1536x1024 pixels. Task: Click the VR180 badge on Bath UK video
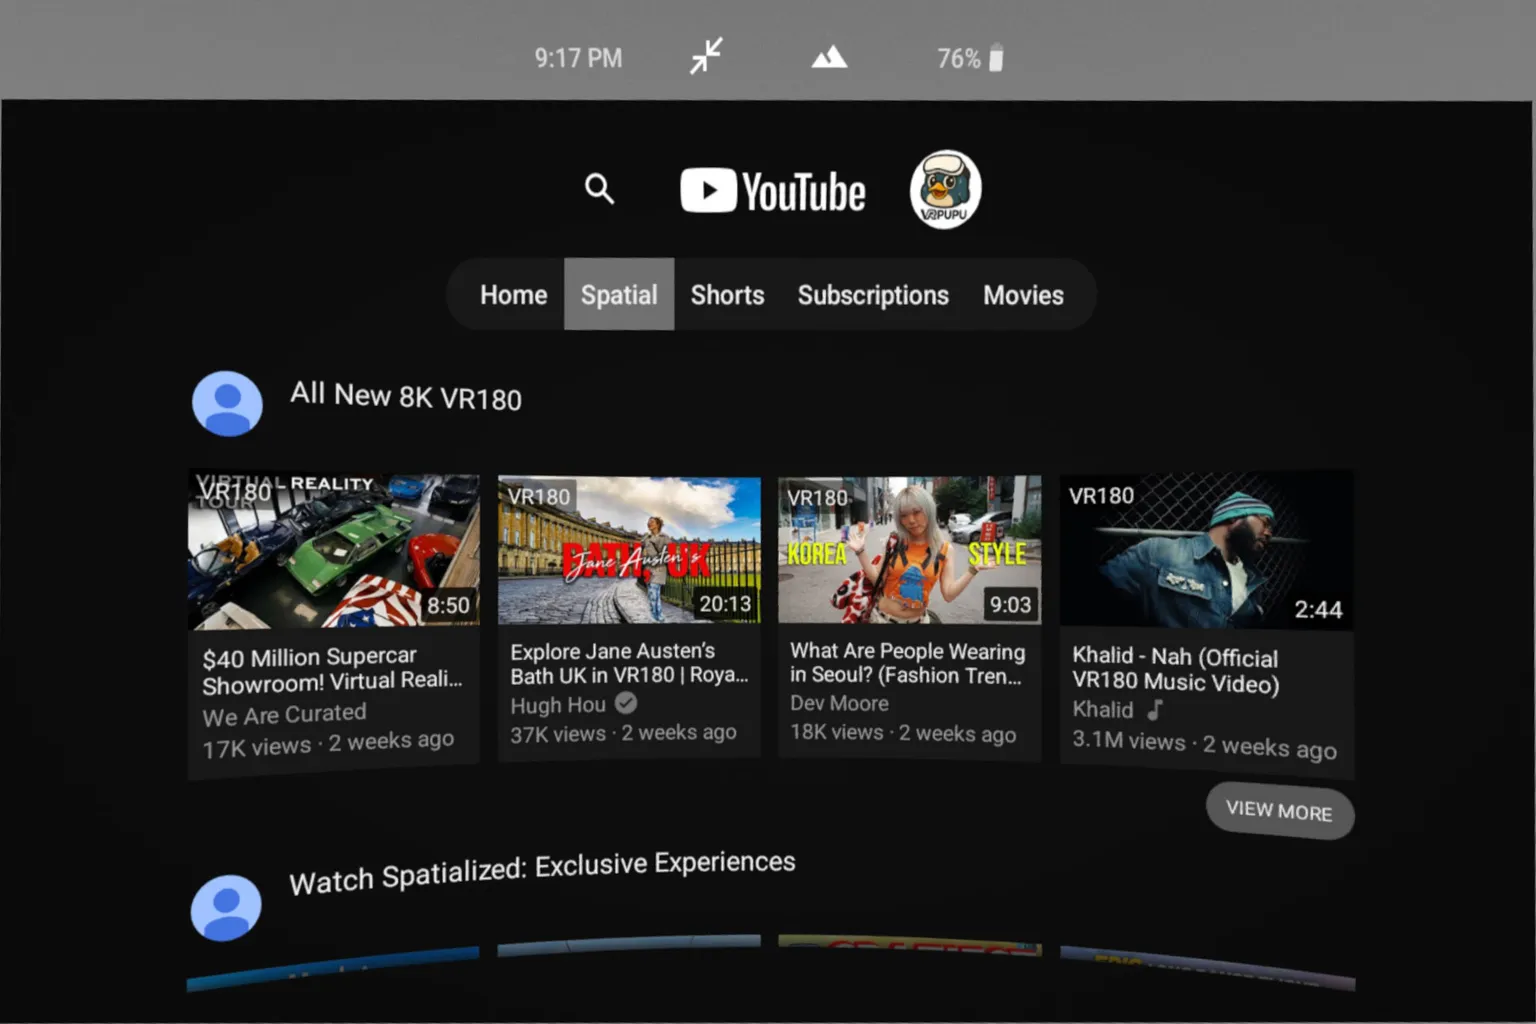(x=538, y=496)
